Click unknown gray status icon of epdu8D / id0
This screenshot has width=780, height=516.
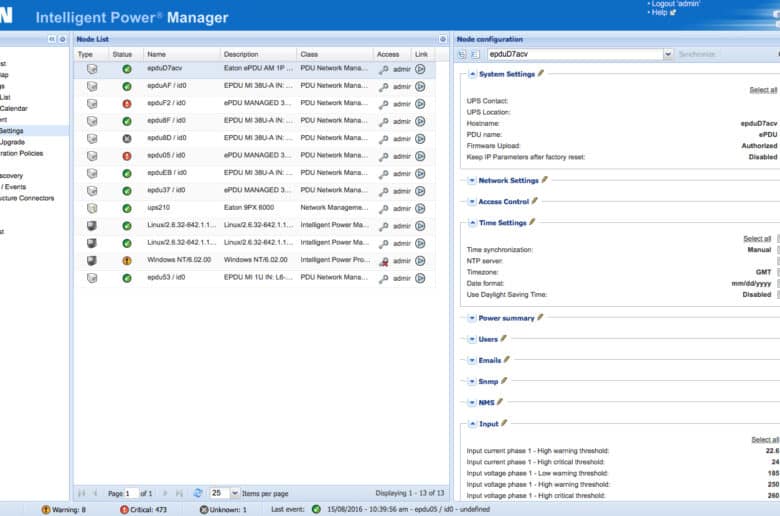pyautogui.click(x=127, y=139)
